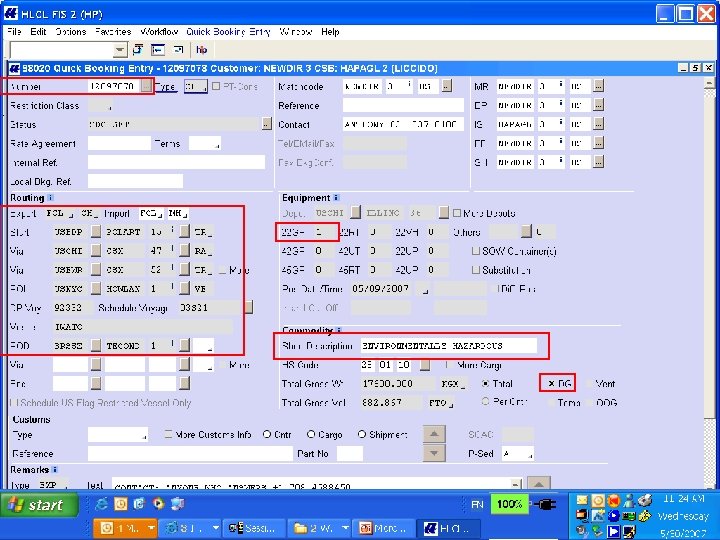Toggle More Customs Info checkbox
The height and width of the screenshot is (540, 720).
168,434
